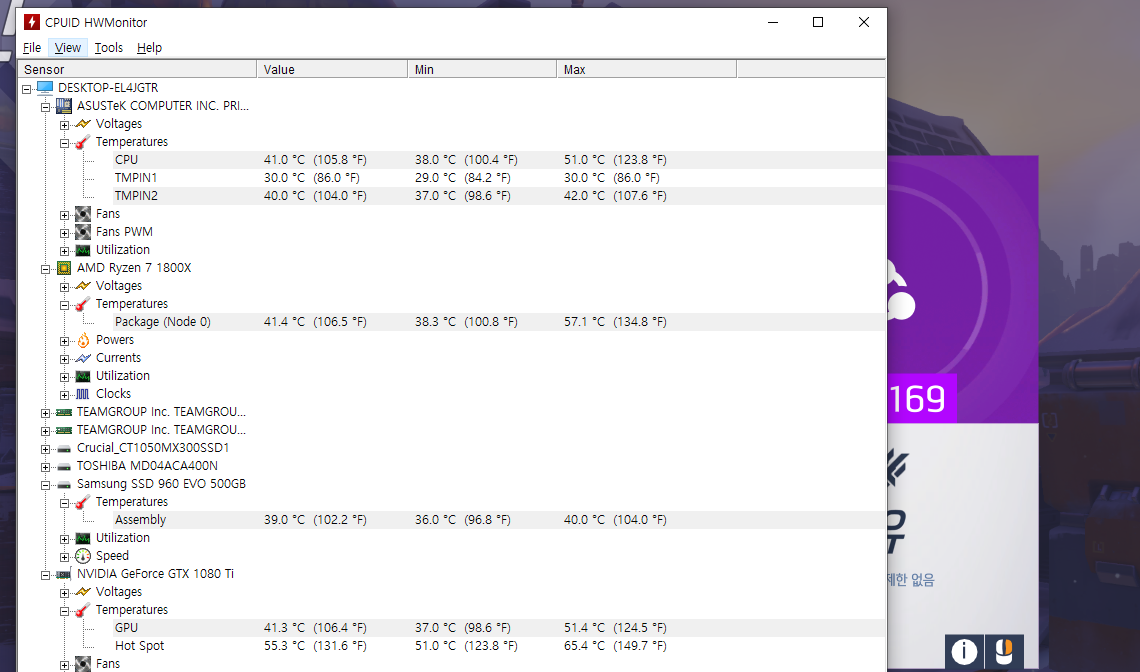Collapse the DESKTOP-EL4JGTR root node

(27, 89)
